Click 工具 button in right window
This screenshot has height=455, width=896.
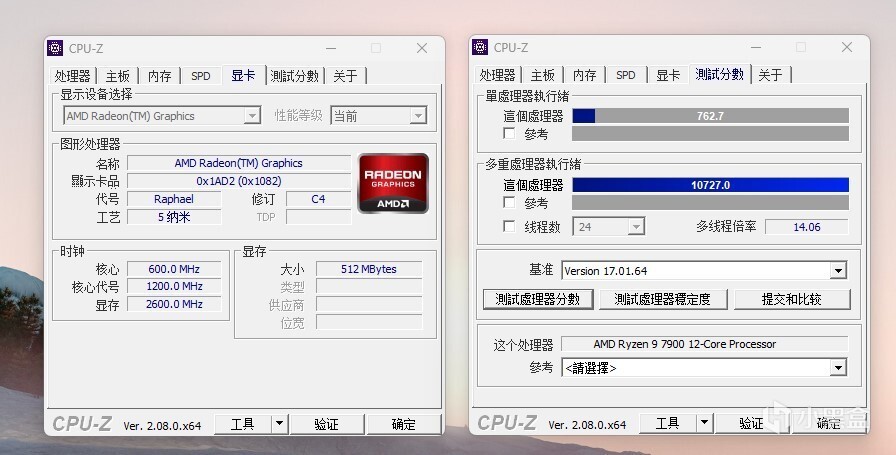click(668, 423)
